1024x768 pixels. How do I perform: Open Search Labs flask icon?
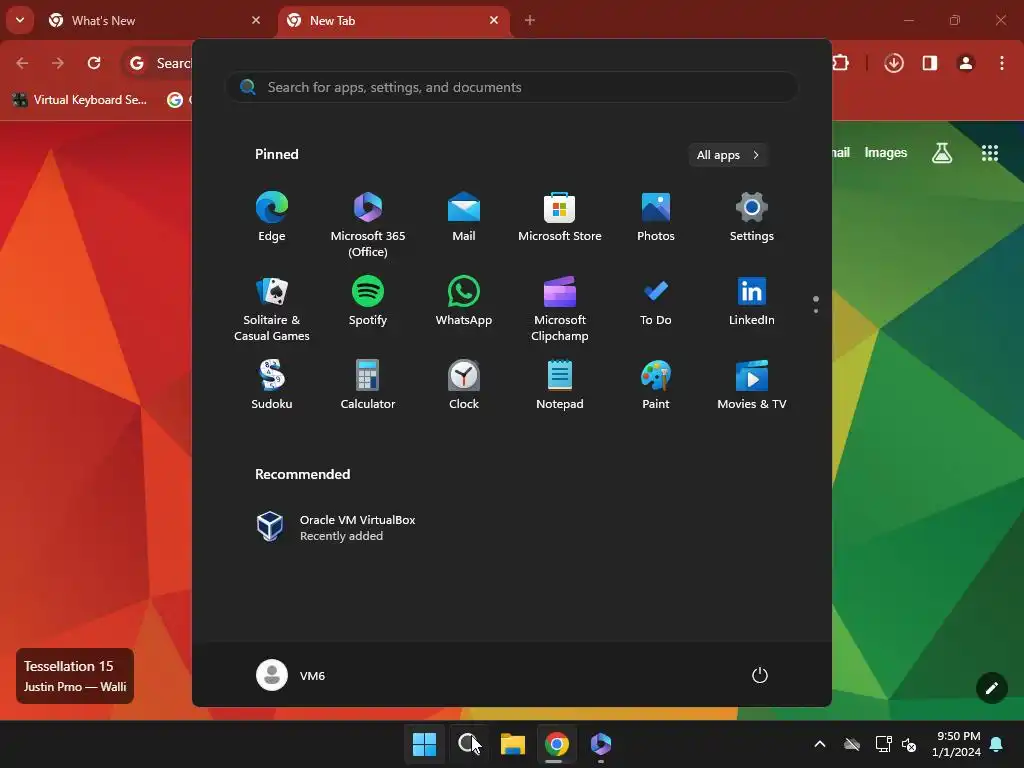point(942,153)
